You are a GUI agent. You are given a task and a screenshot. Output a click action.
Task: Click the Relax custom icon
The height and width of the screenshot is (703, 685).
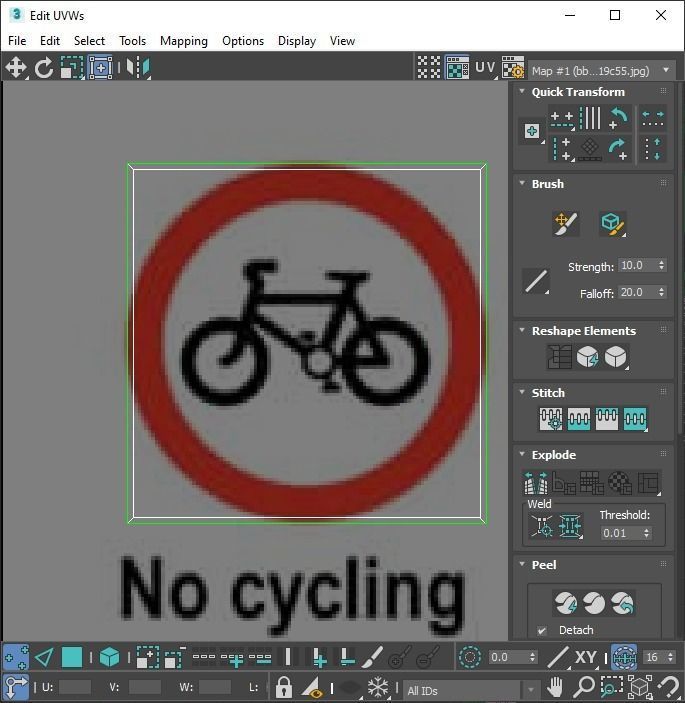click(616, 357)
